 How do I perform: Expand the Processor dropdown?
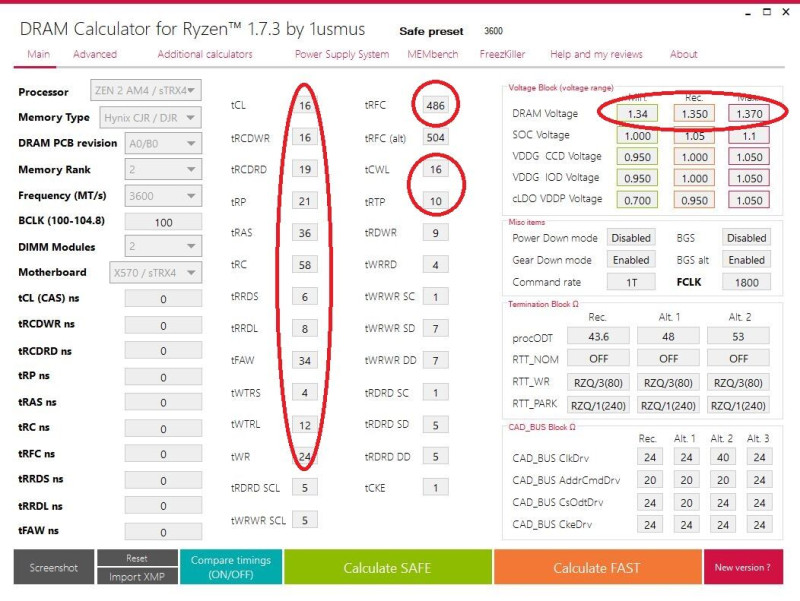[x=145, y=90]
